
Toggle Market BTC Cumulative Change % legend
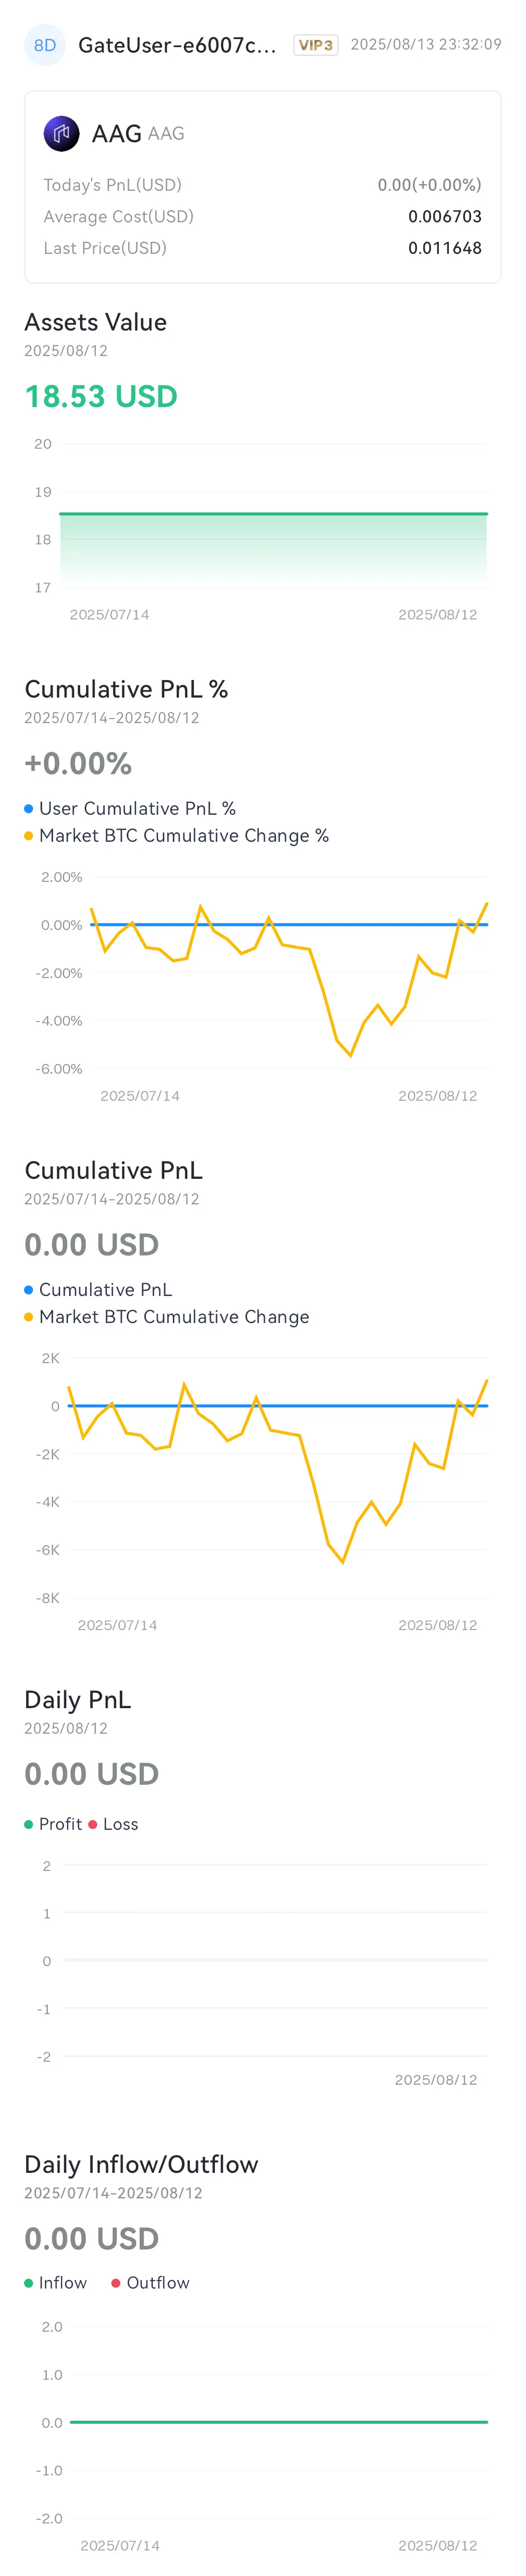point(29,835)
